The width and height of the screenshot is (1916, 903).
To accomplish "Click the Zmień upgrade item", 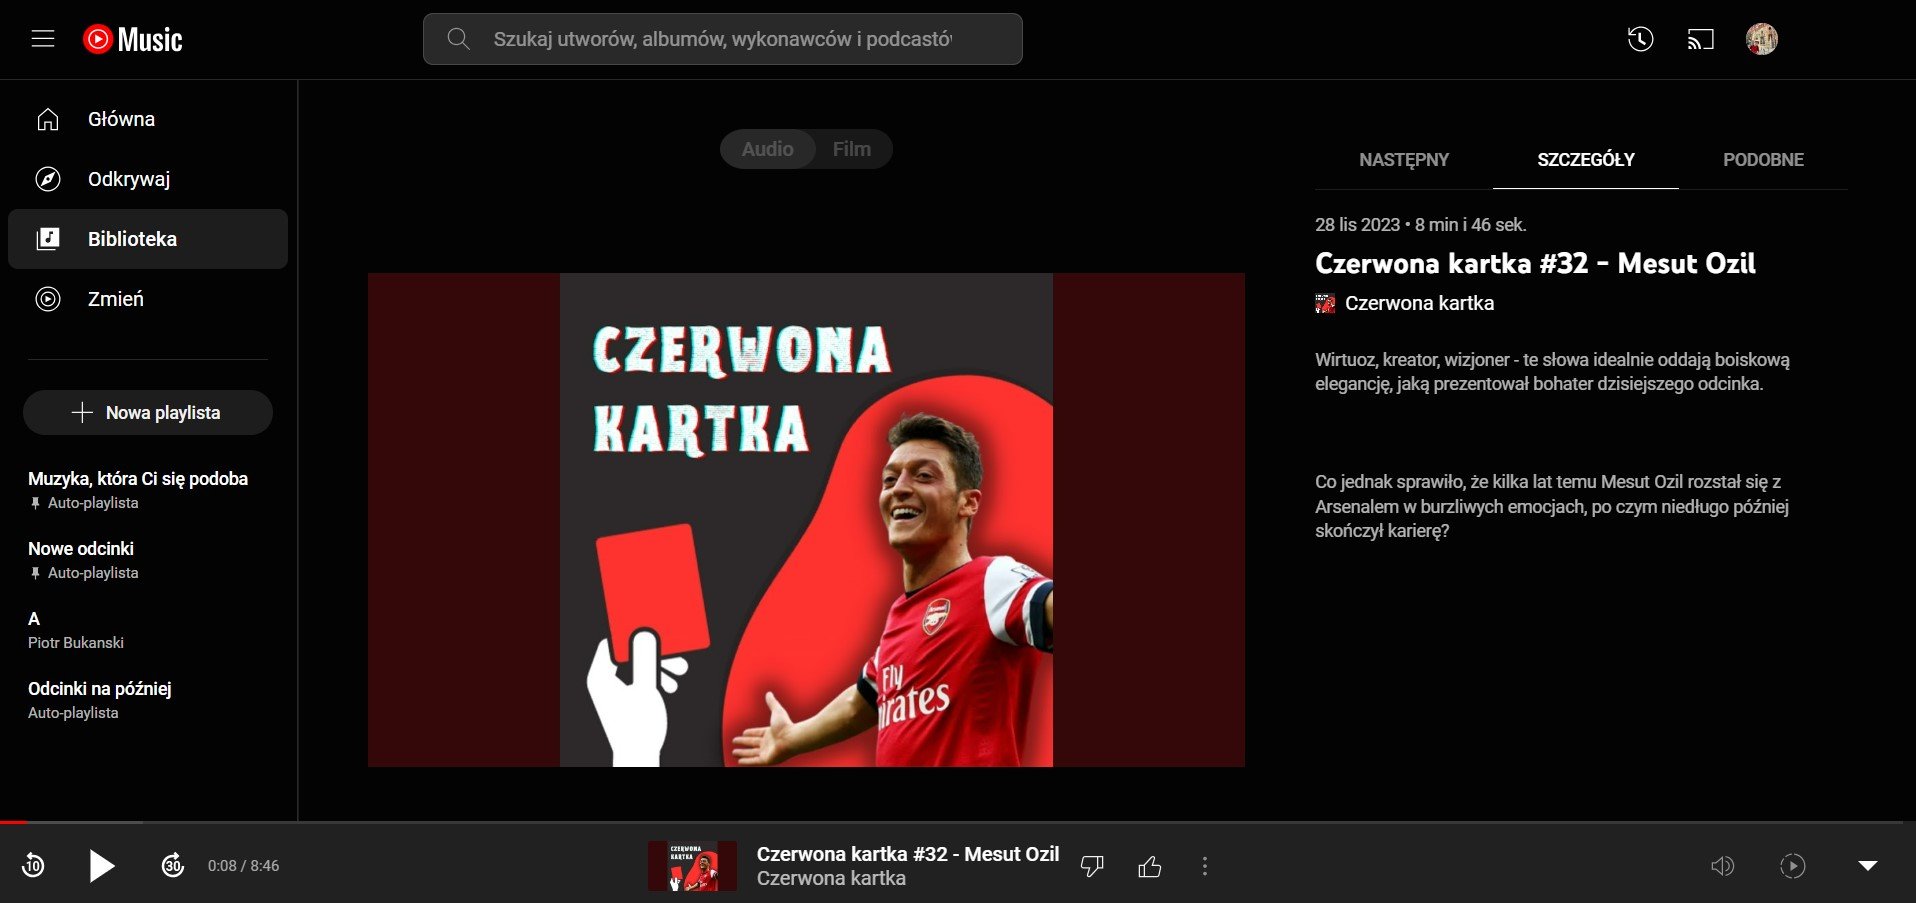I will pyautogui.click(x=148, y=299).
